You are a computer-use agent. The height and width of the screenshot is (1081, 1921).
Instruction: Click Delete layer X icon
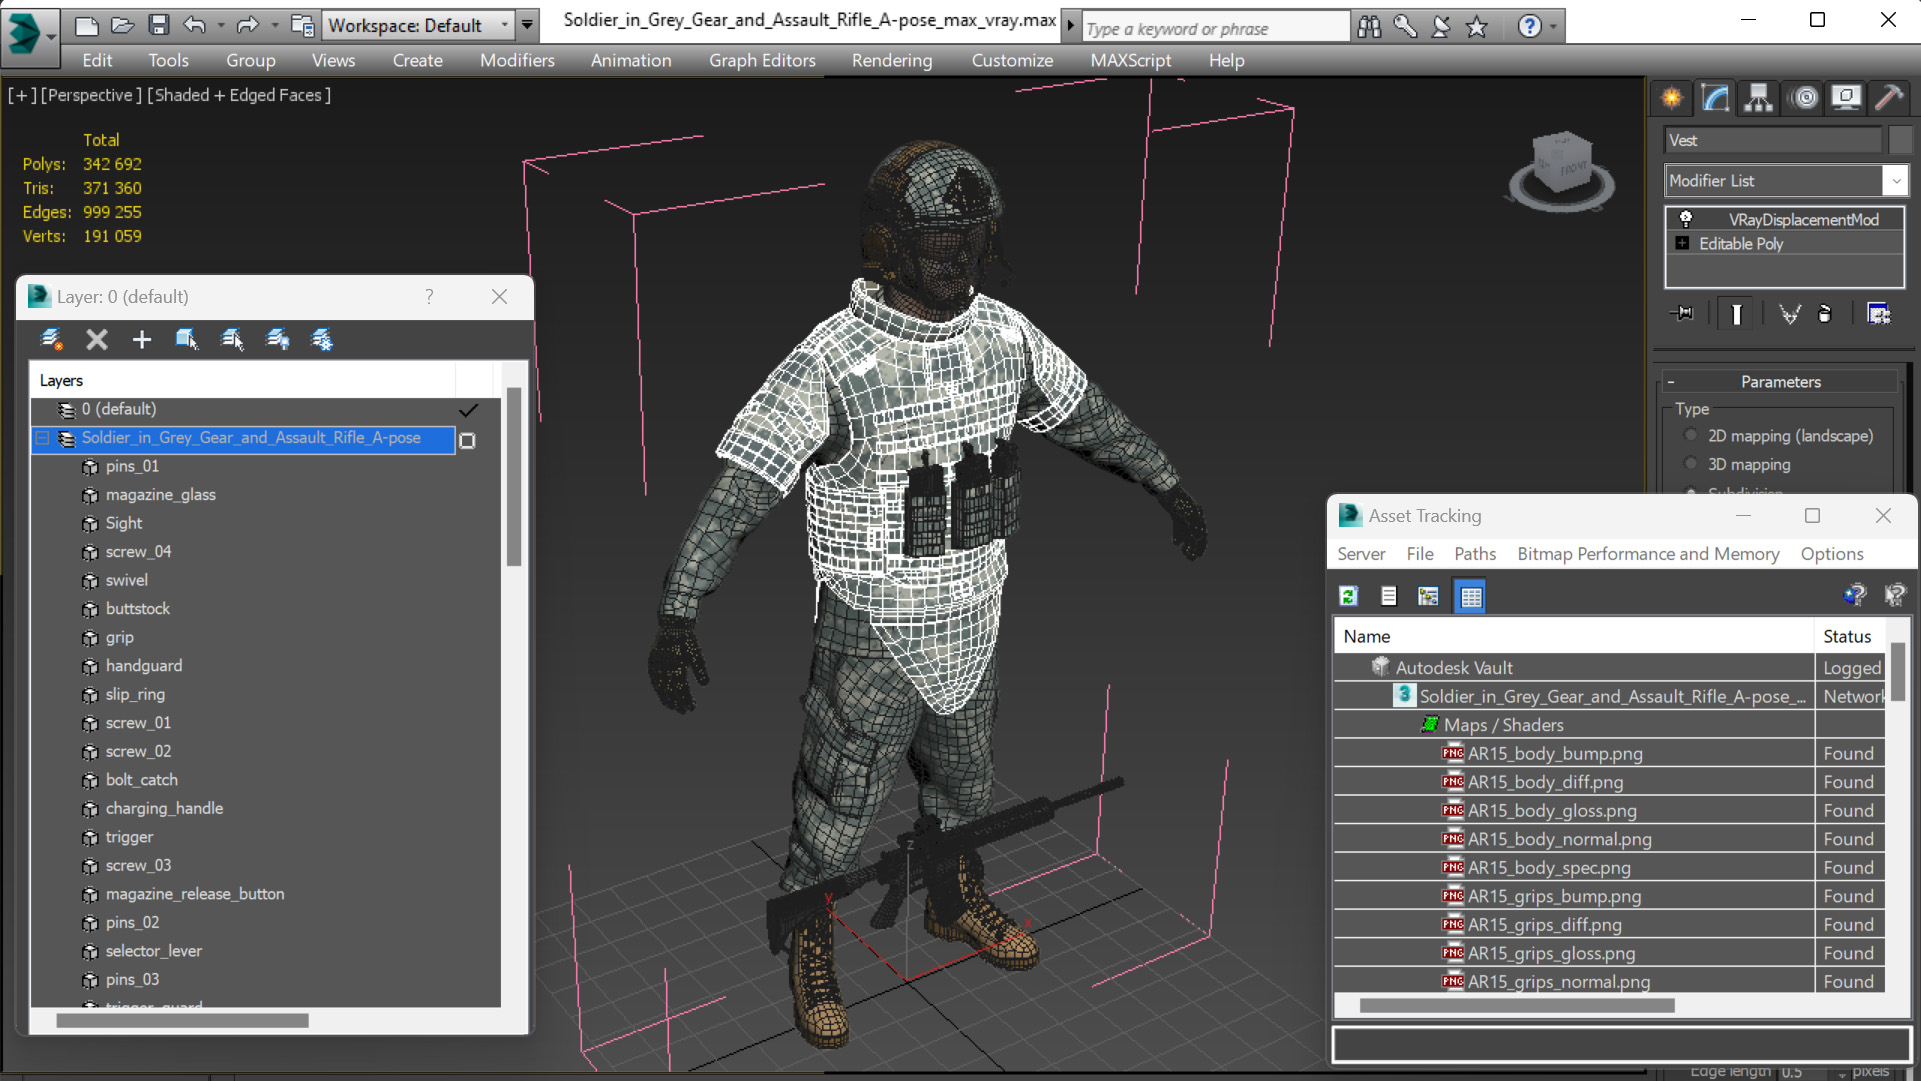coord(97,340)
